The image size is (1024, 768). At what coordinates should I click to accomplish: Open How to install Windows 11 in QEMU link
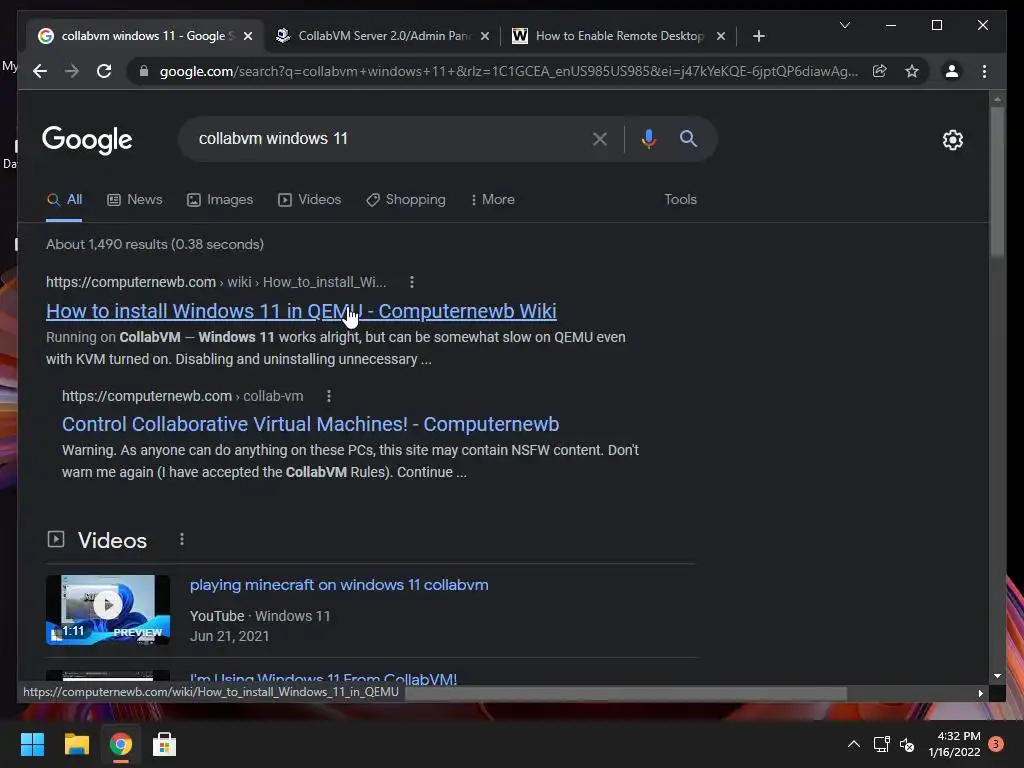(x=301, y=312)
